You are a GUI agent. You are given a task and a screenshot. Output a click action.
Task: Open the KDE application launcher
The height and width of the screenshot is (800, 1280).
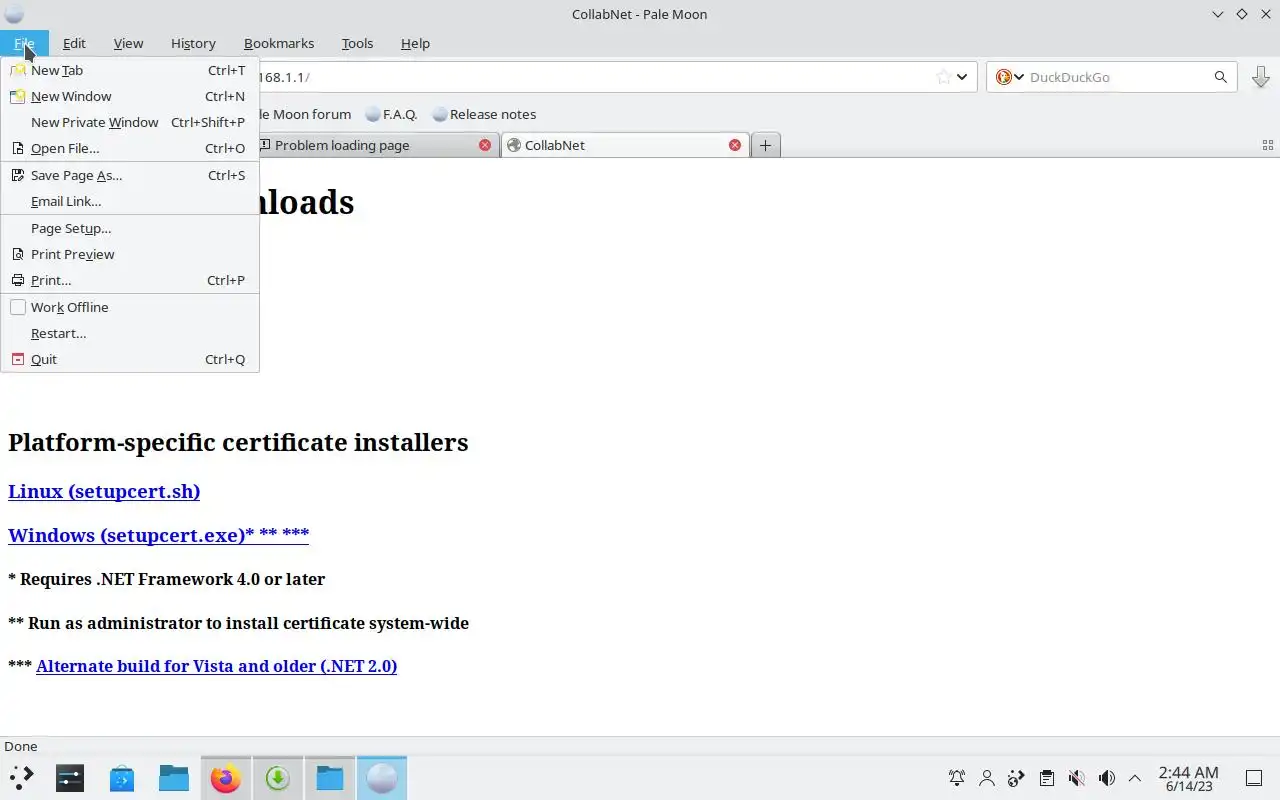point(21,778)
